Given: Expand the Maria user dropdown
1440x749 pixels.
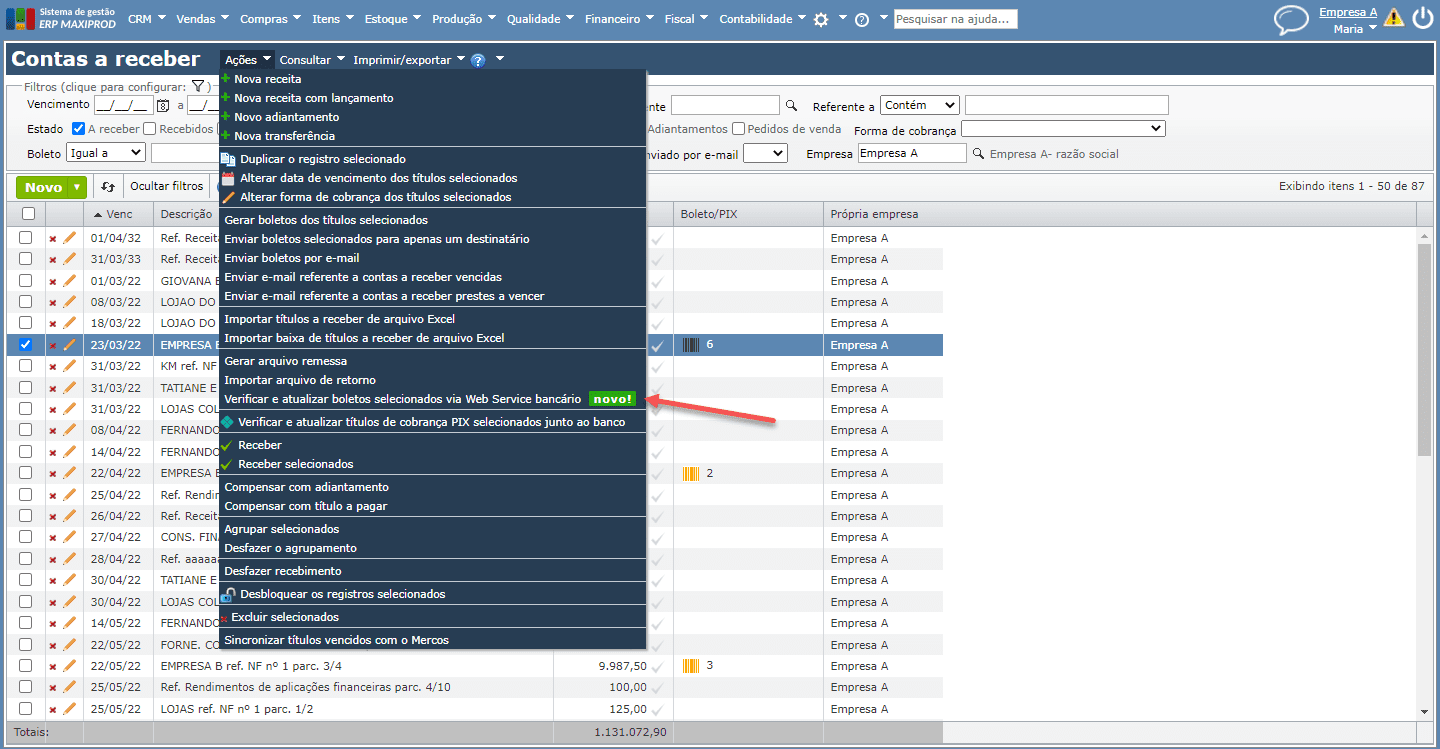Looking at the screenshot, I should (x=1355, y=29).
